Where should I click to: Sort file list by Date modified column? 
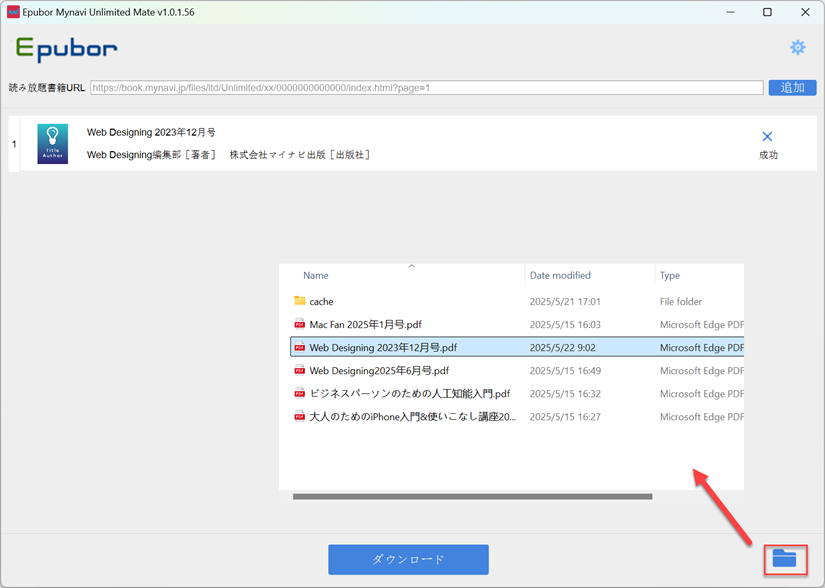coord(560,275)
